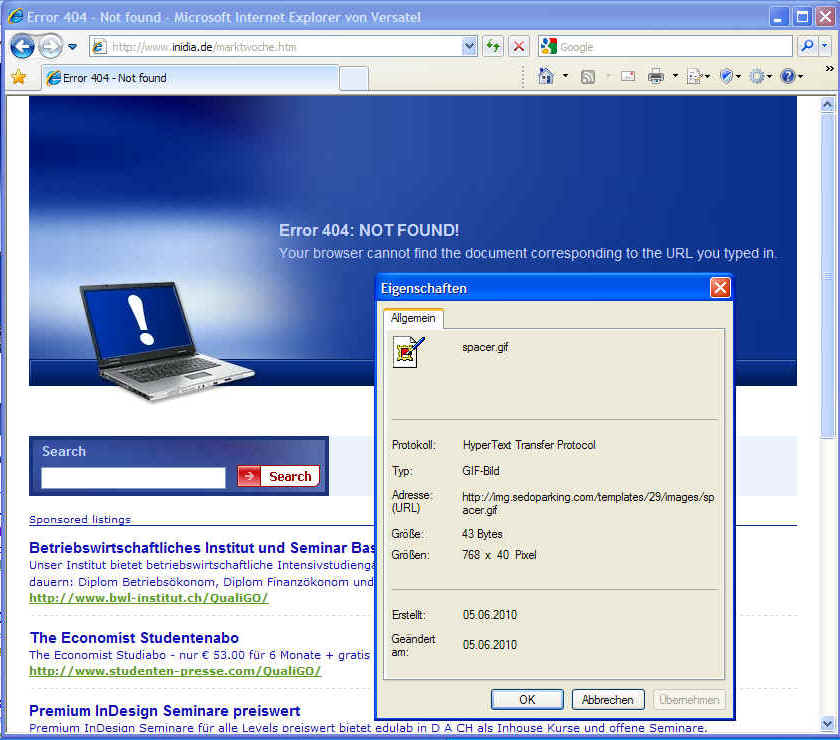
Task: Open the Help question mark menu
Action: pos(791,77)
